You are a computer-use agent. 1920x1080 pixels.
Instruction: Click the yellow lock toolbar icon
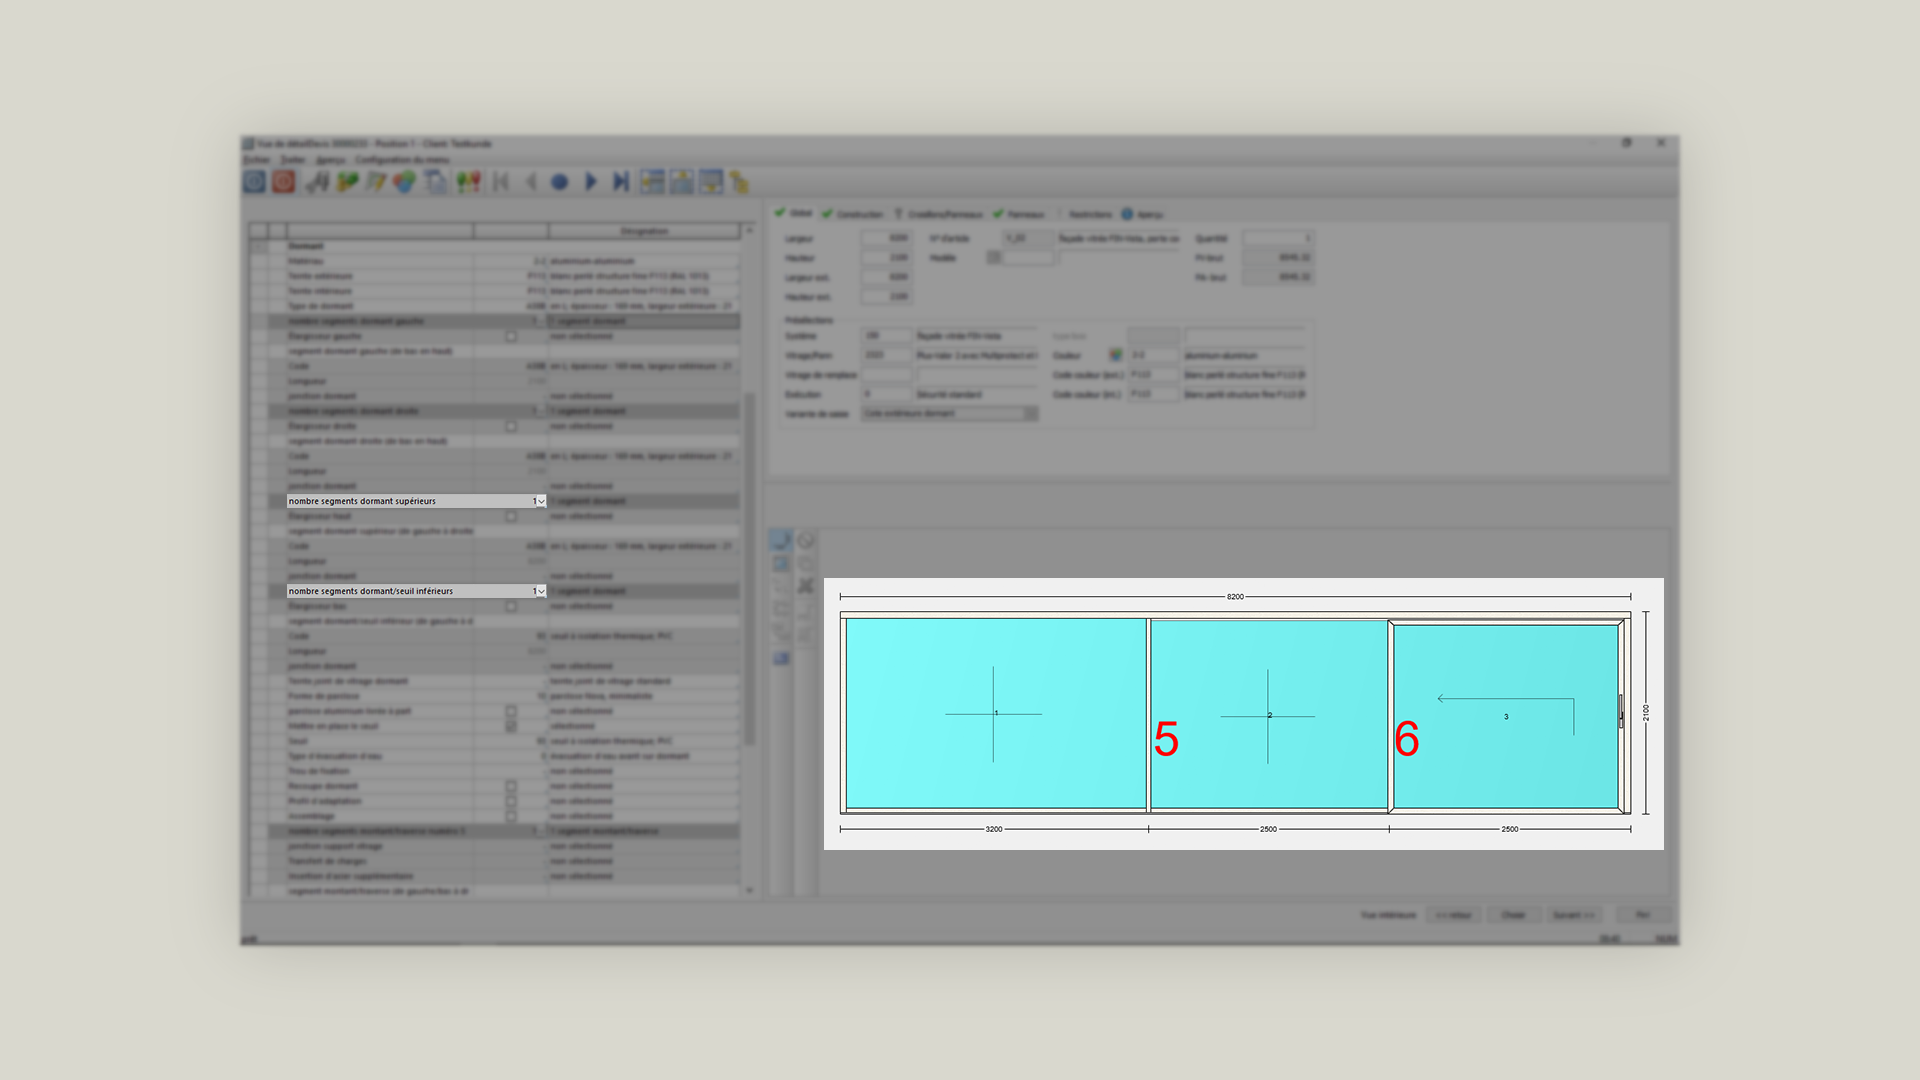(x=739, y=182)
